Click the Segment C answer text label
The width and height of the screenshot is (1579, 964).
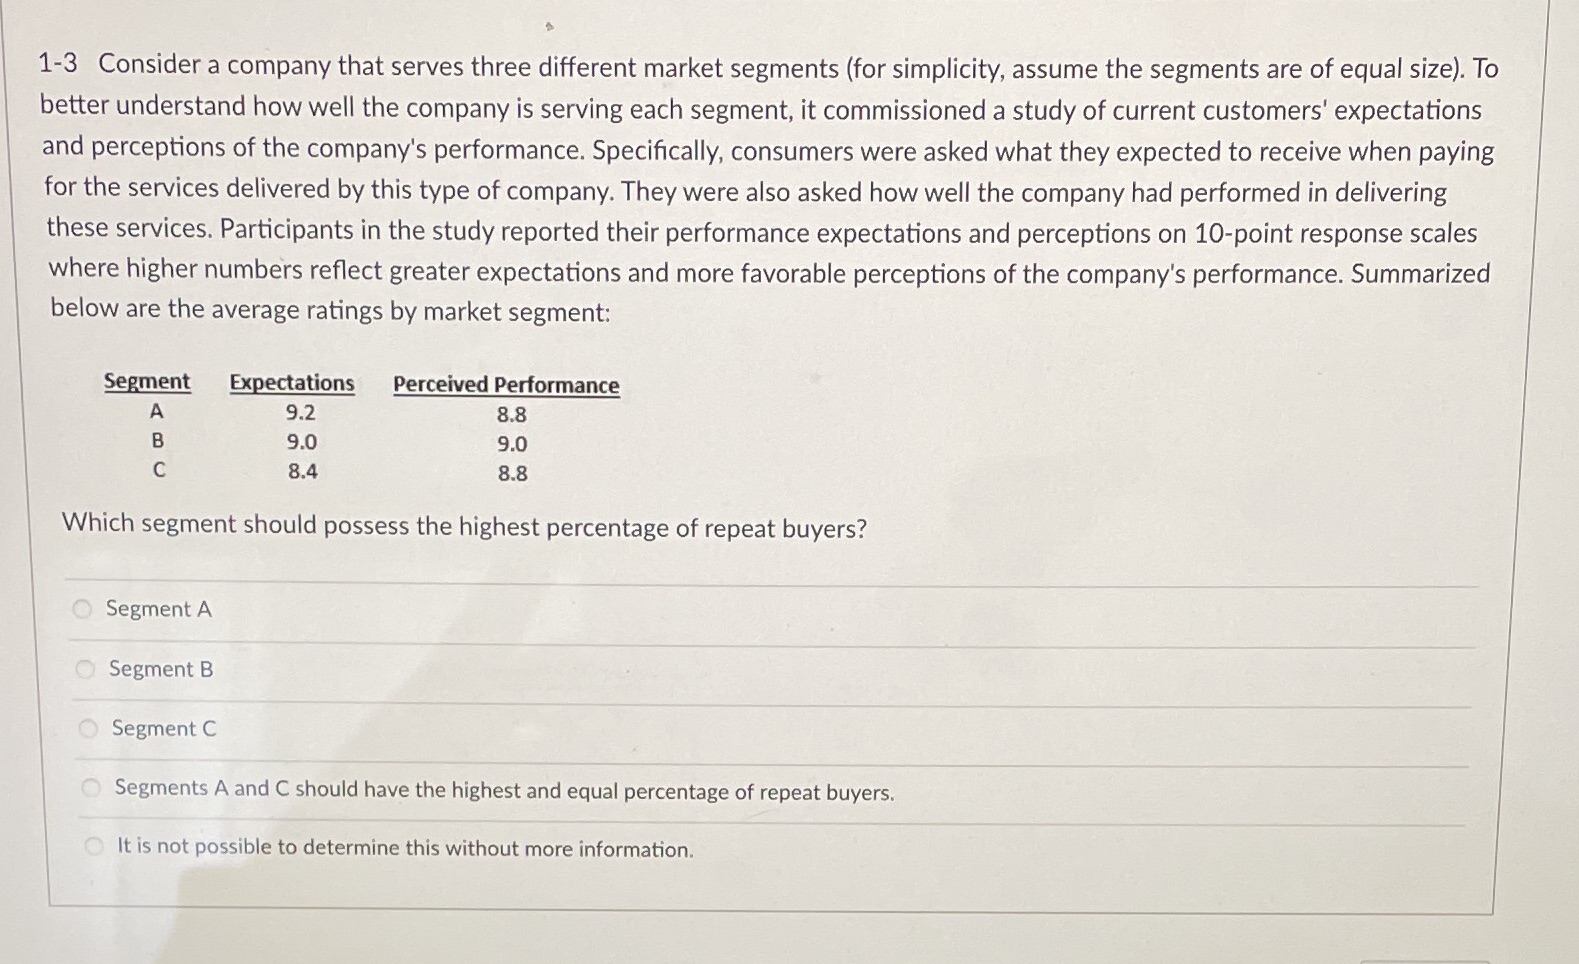[162, 728]
